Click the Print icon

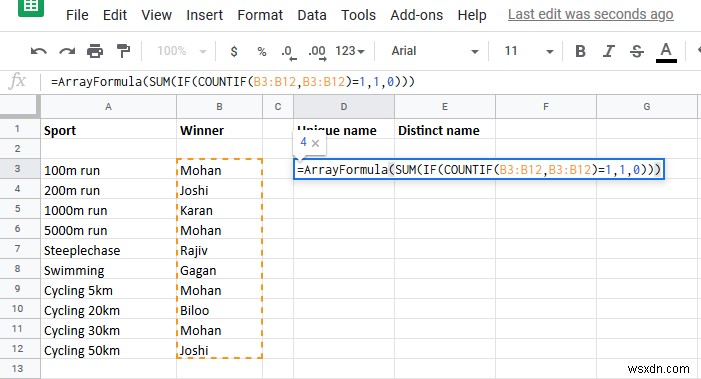pos(95,51)
